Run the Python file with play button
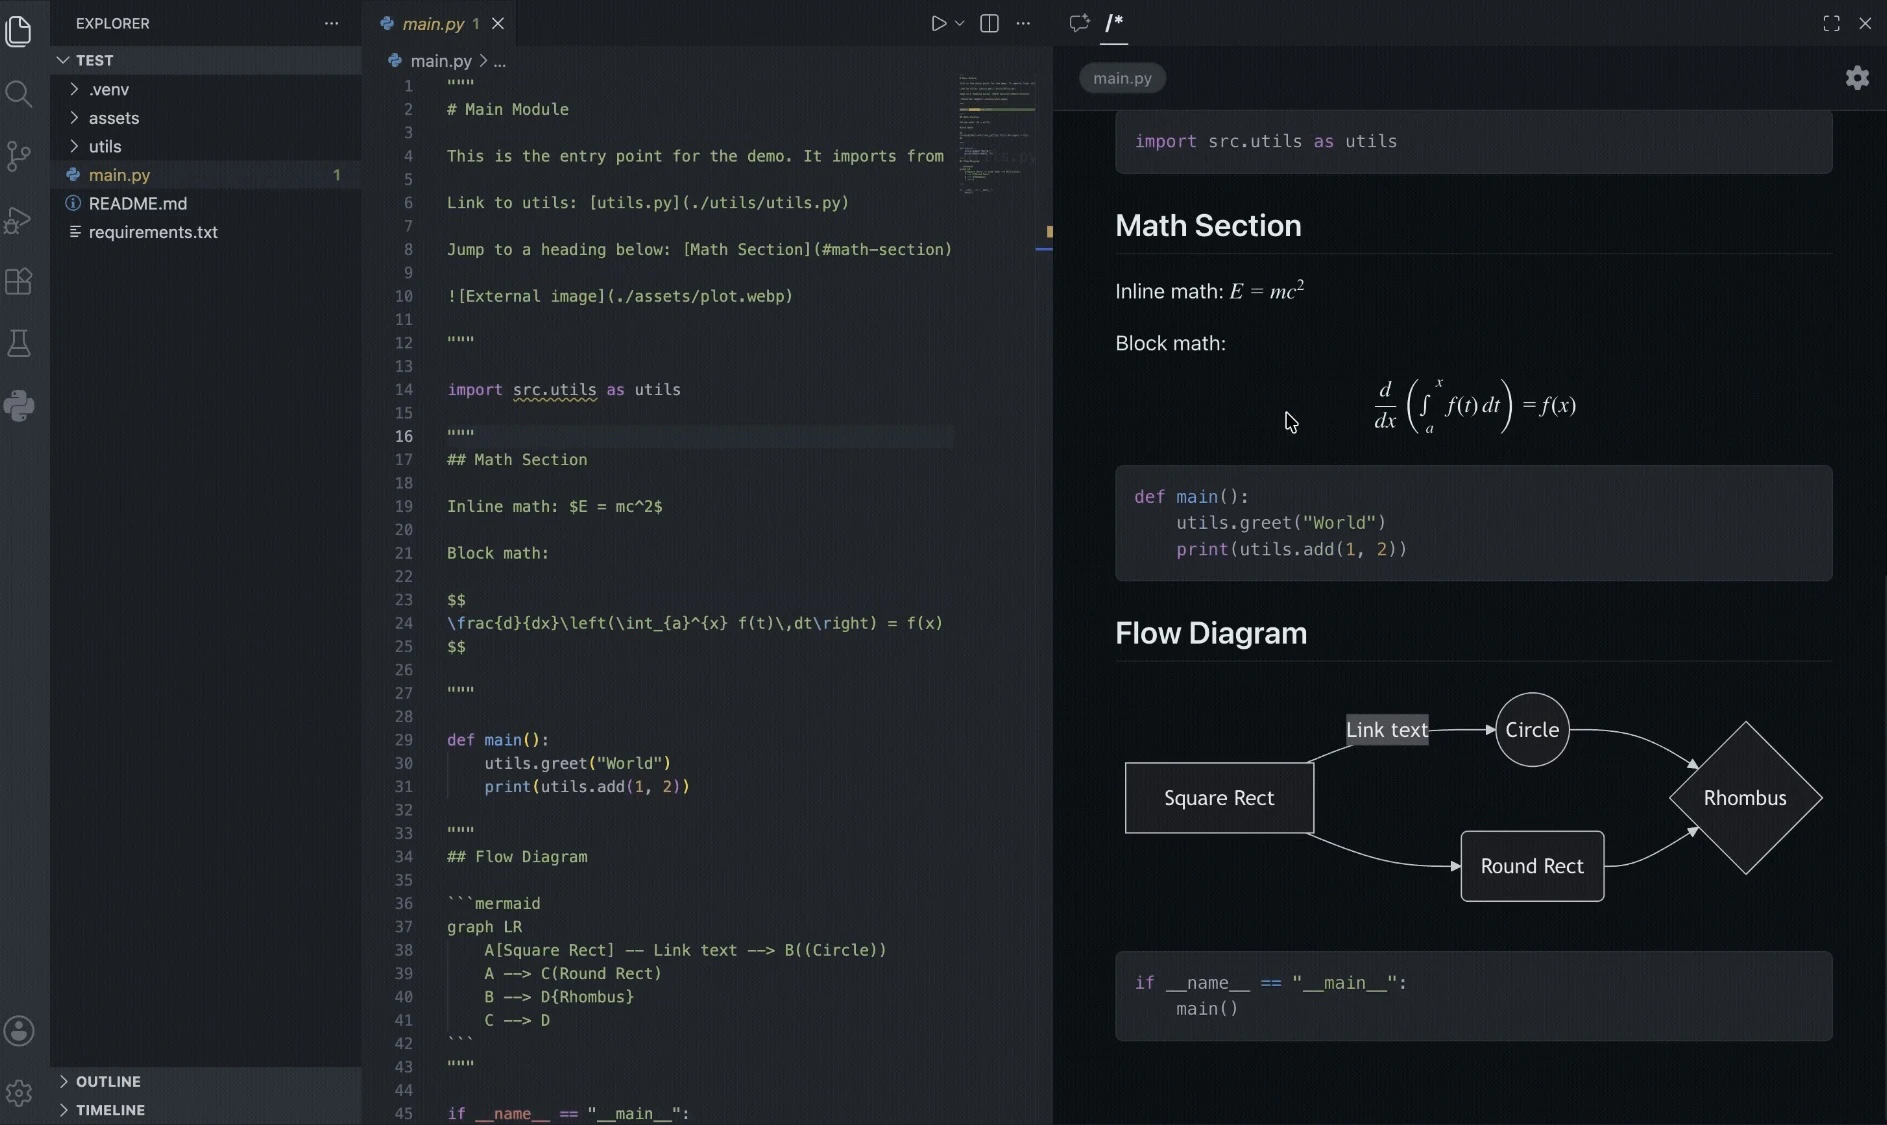This screenshot has width=1887, height=1125. (x=938, y=23)
